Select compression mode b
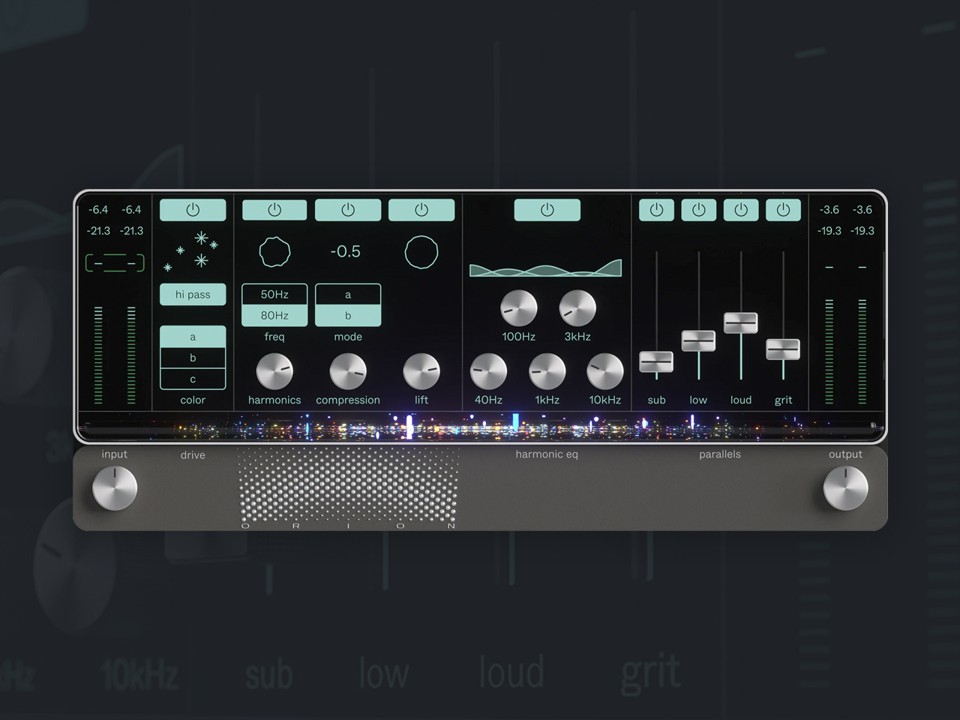Viewport: 960px width, 720px height. coord(348,315)
